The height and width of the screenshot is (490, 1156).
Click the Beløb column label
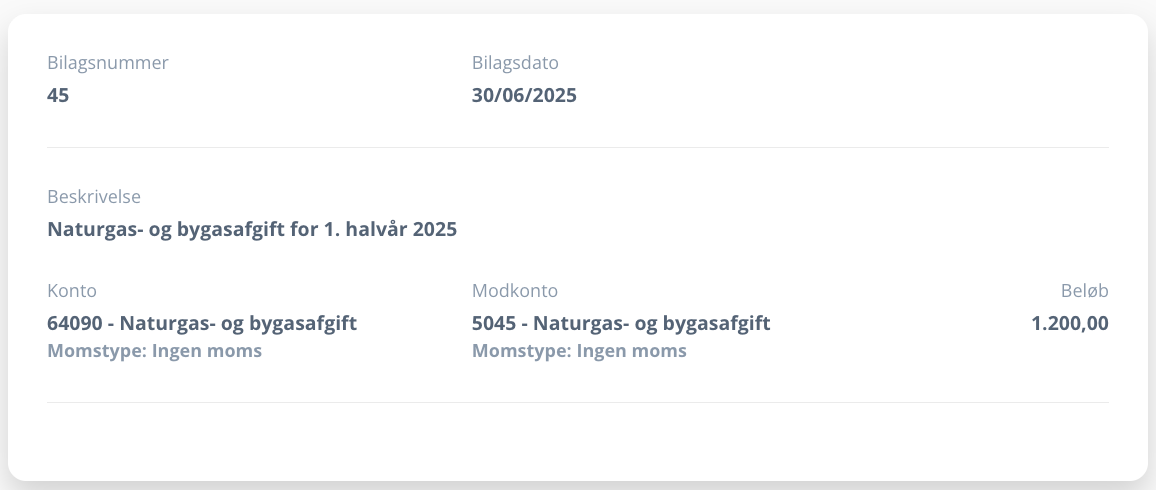[1084, 291]
